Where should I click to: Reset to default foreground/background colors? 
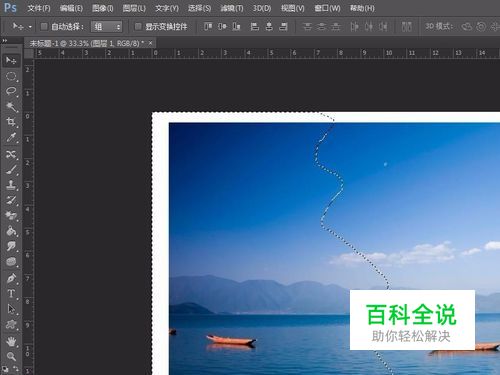point(5,369)
